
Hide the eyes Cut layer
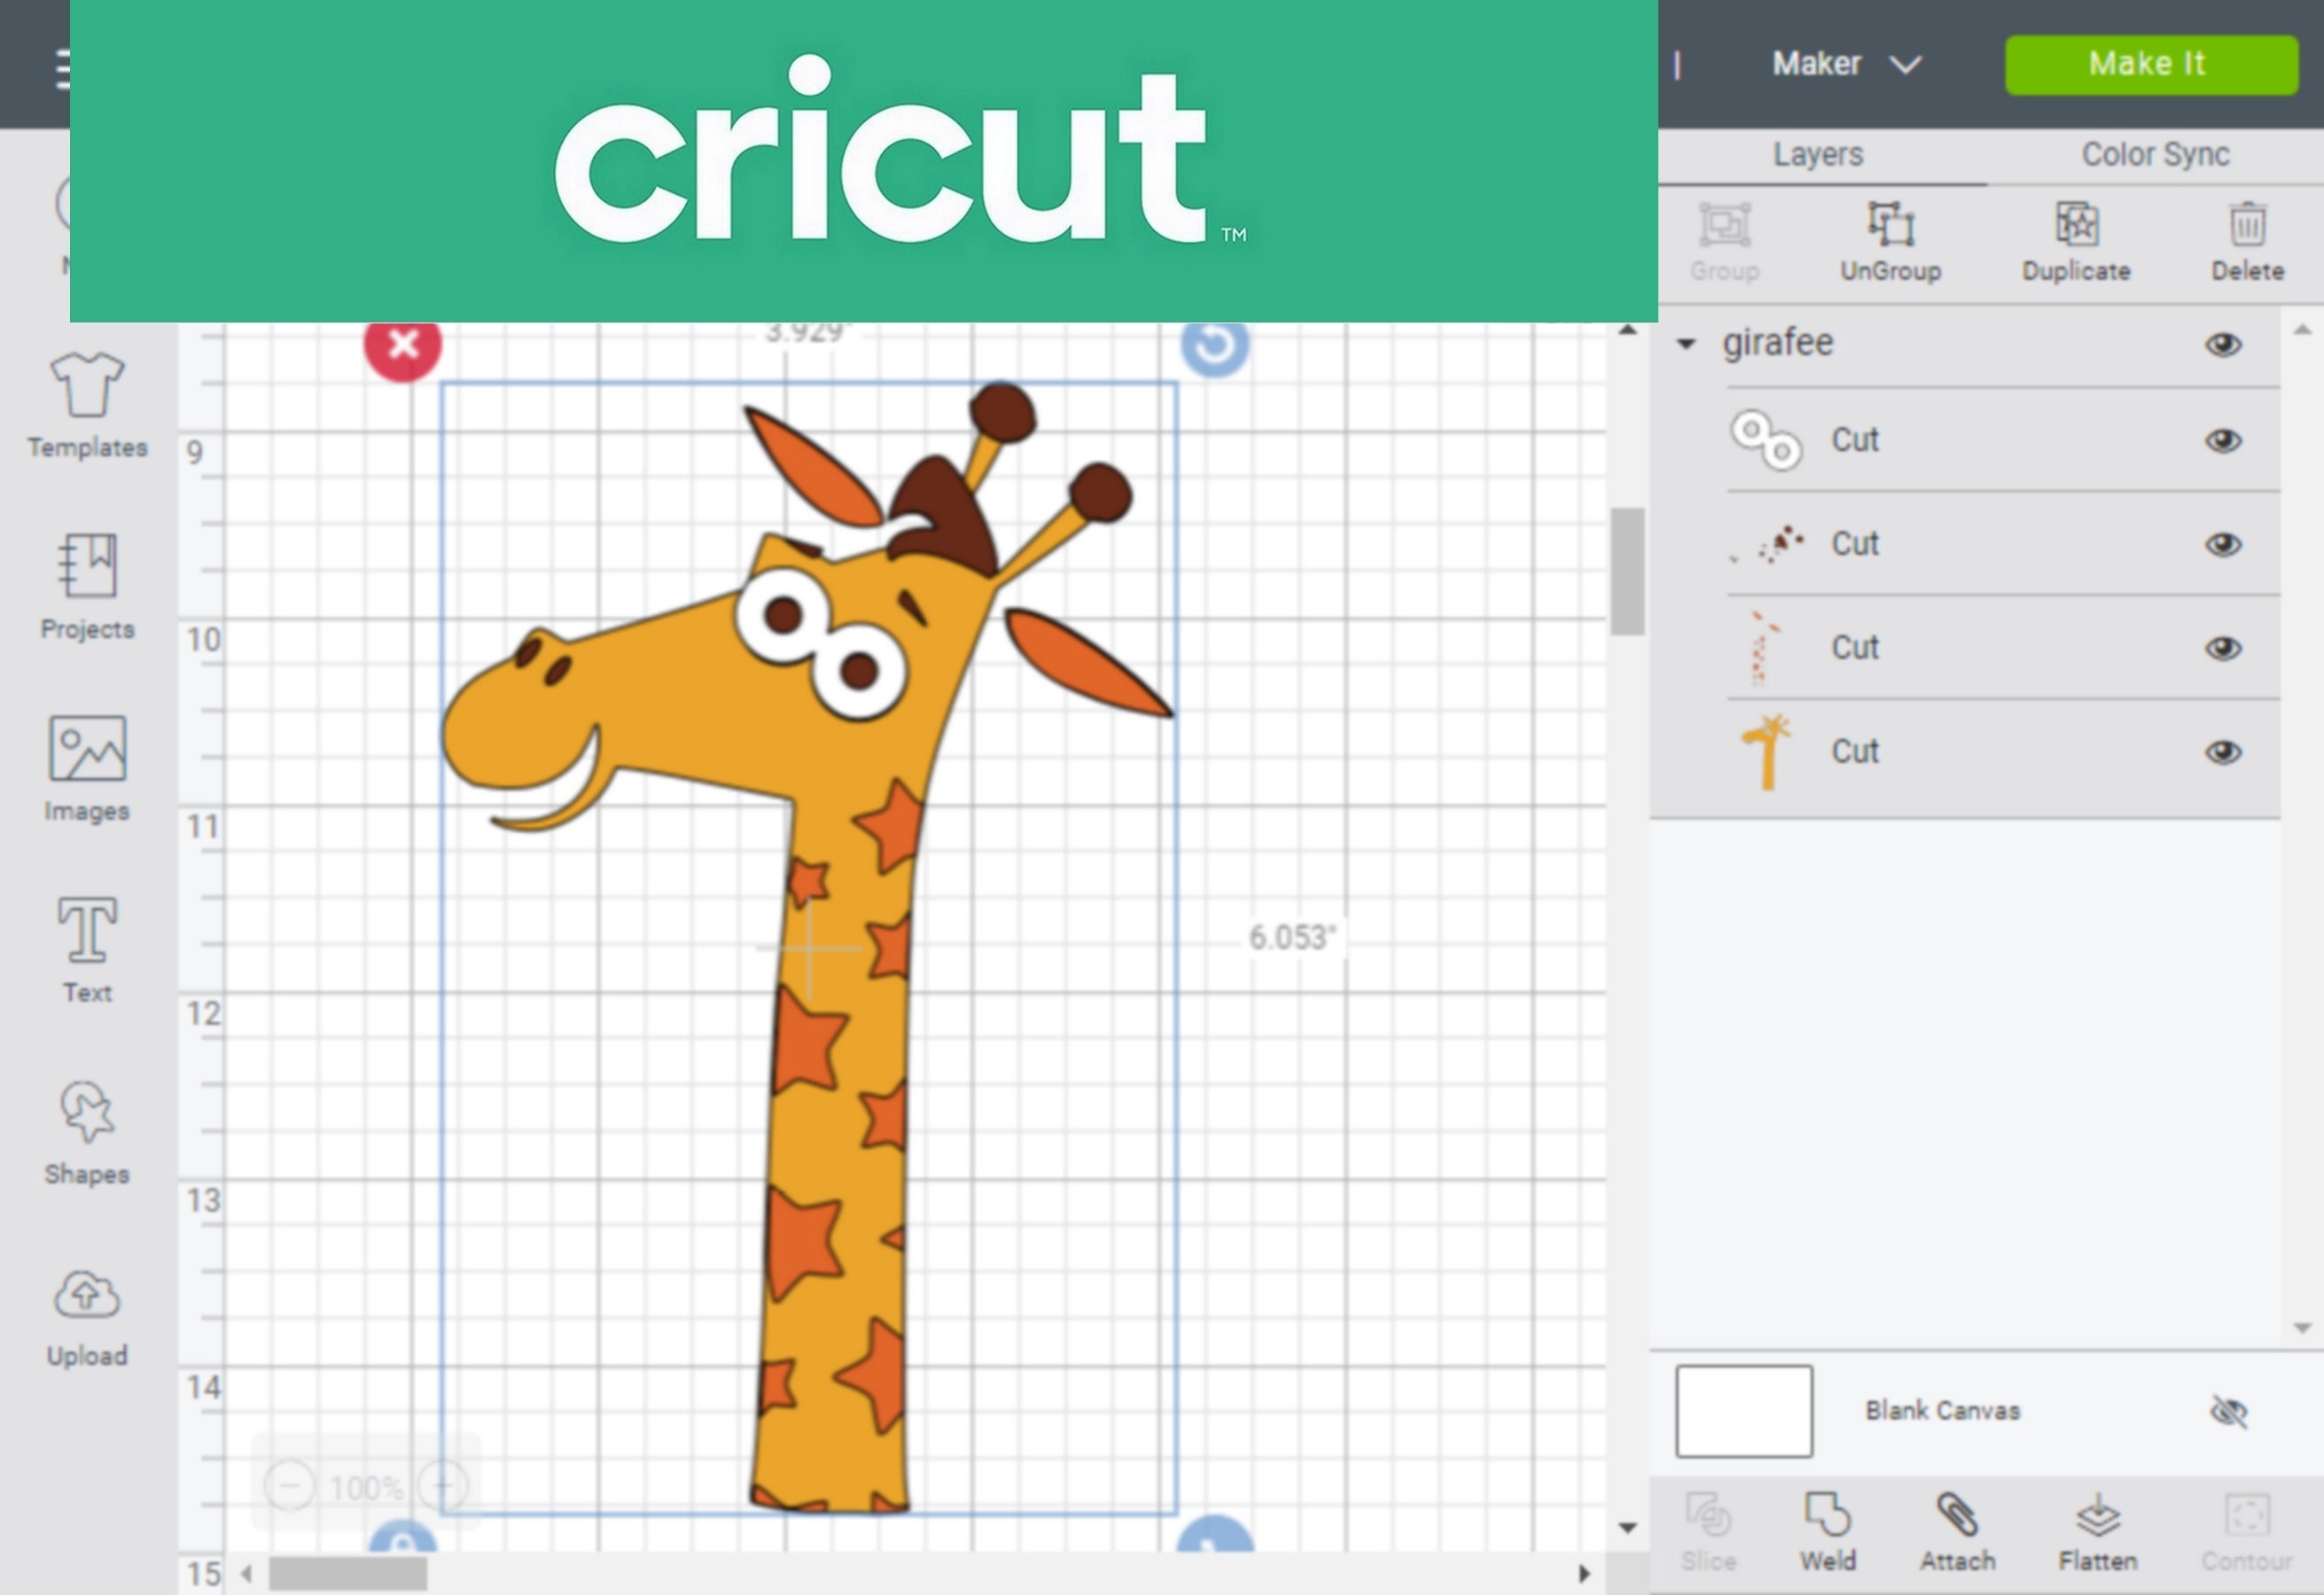pyautogui.click(x=2223, y=440)
